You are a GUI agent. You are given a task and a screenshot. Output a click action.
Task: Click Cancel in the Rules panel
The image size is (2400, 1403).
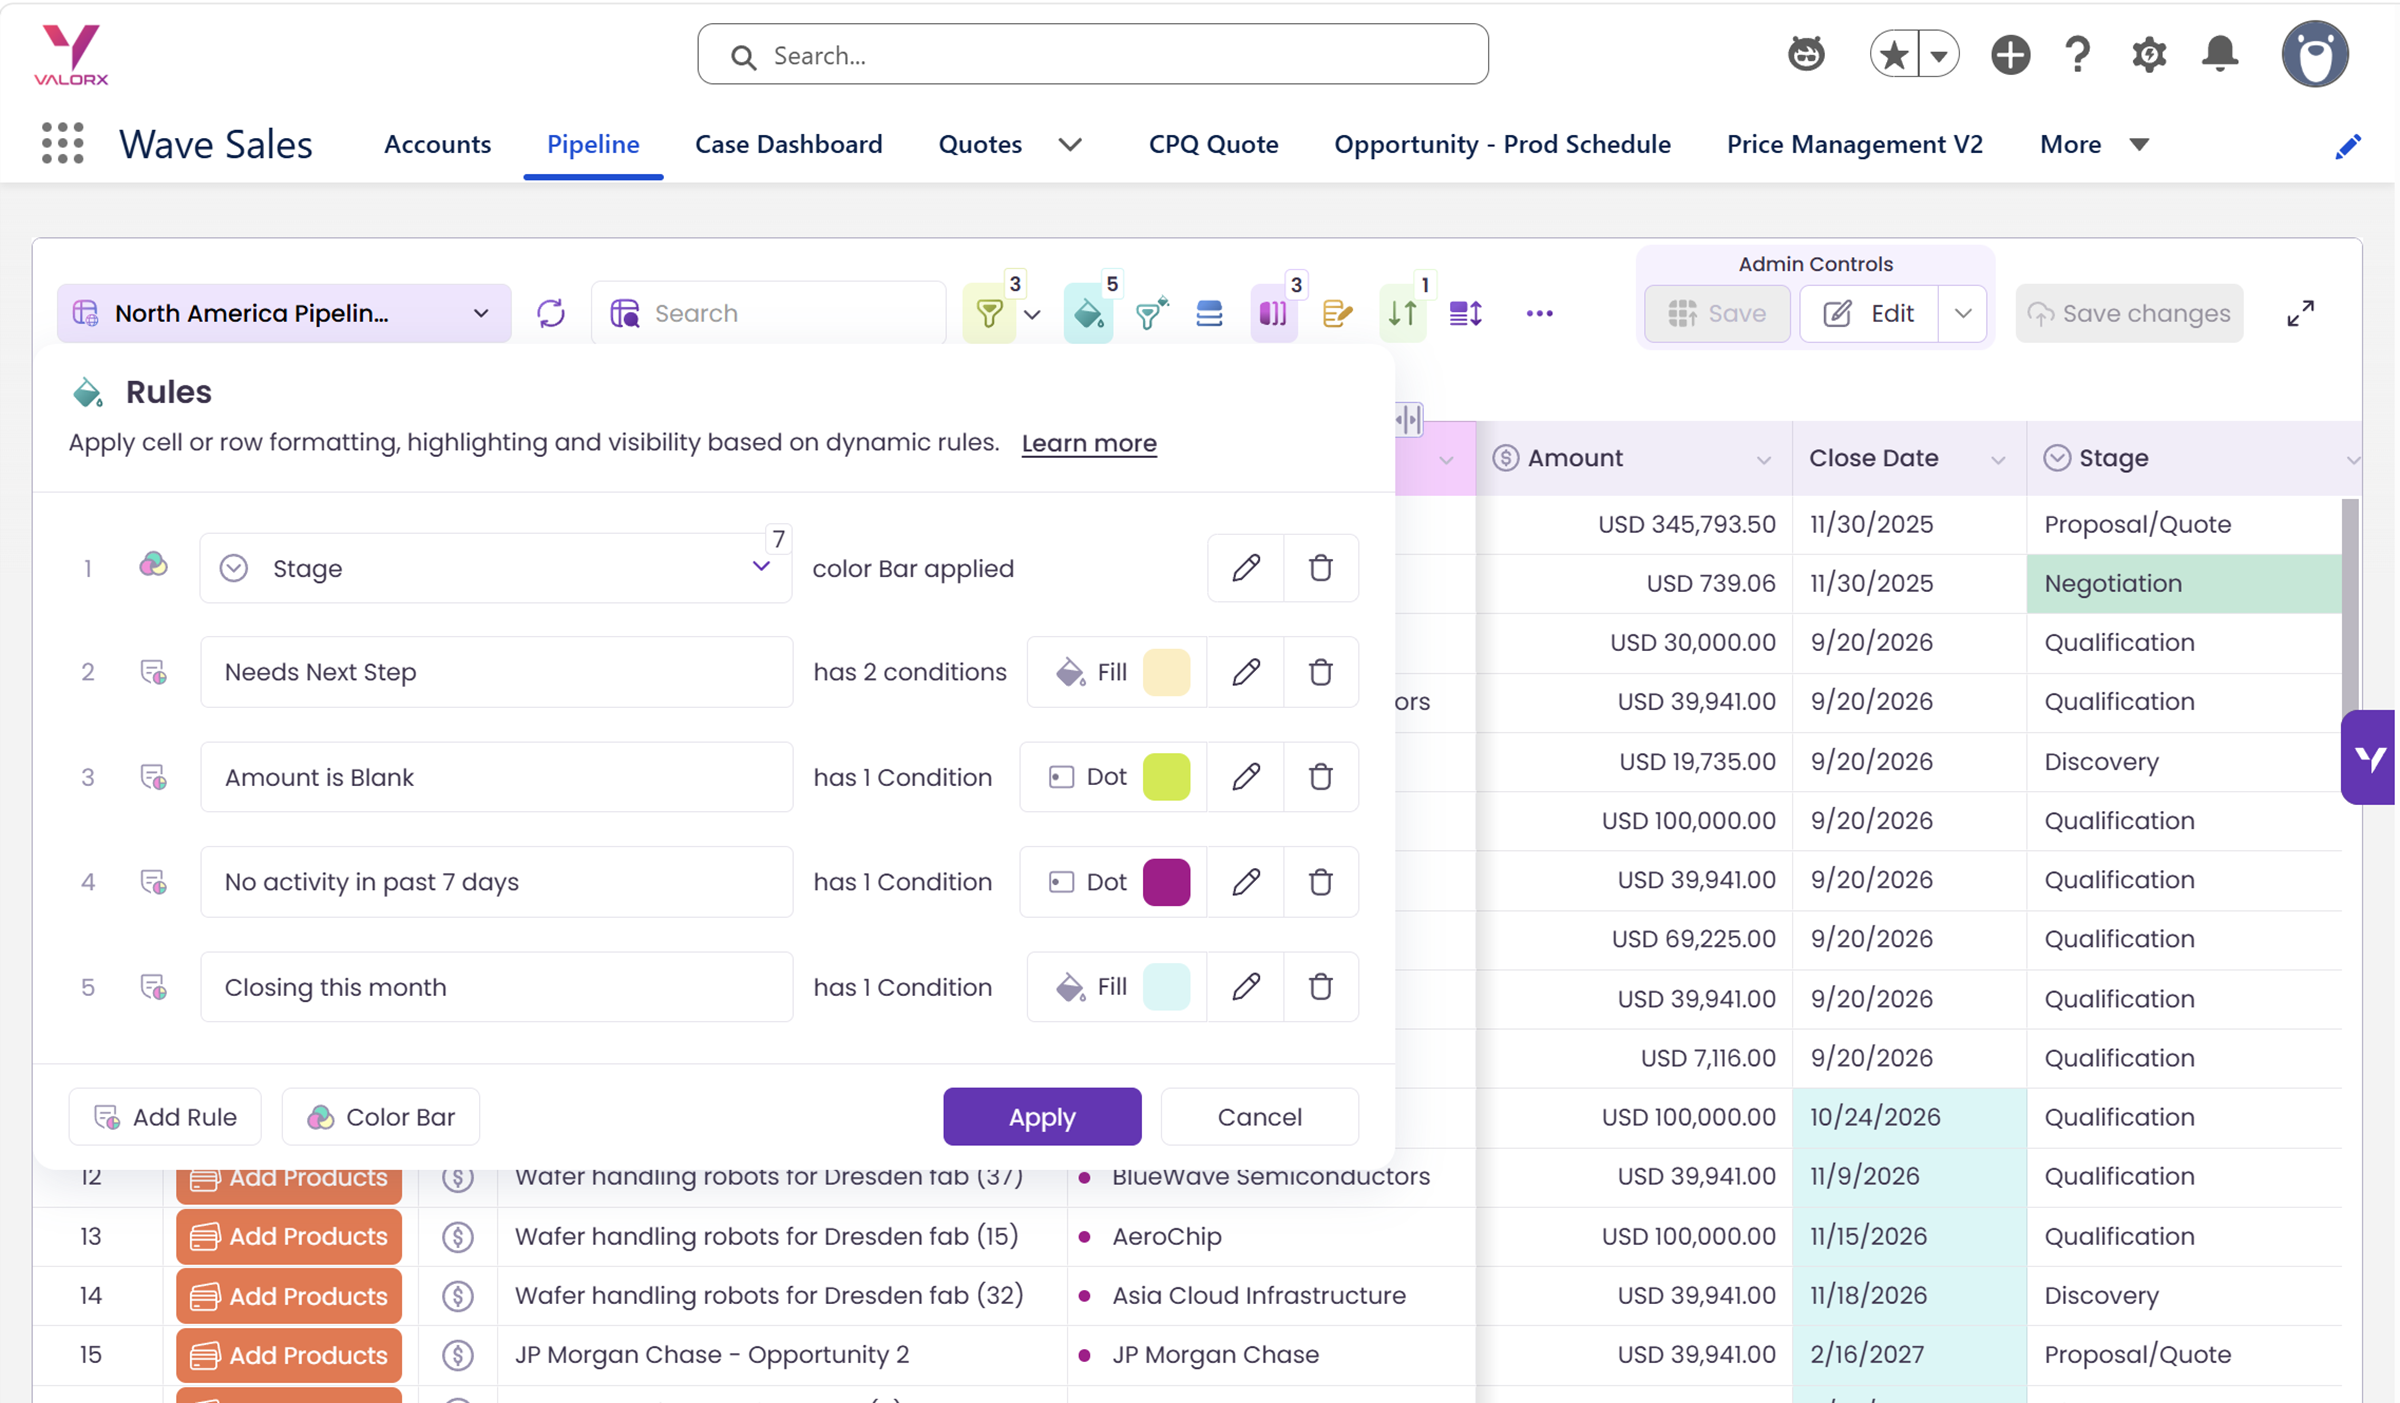tap(1259, 1116)
